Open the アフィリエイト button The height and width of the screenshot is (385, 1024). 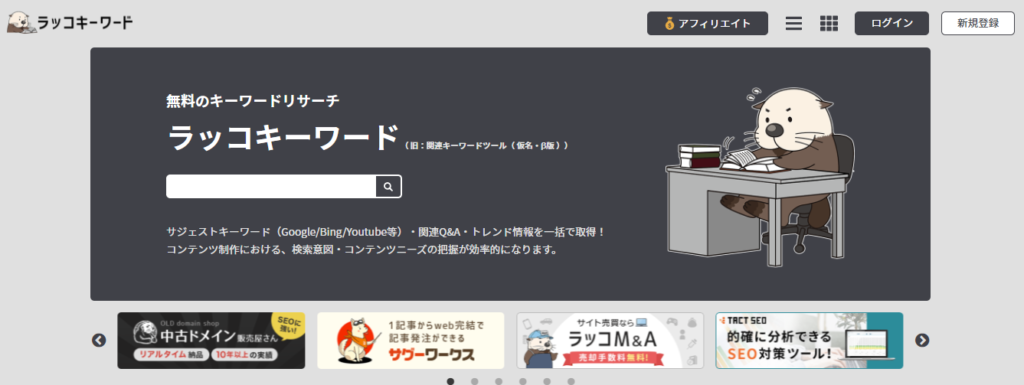point(707,23)
